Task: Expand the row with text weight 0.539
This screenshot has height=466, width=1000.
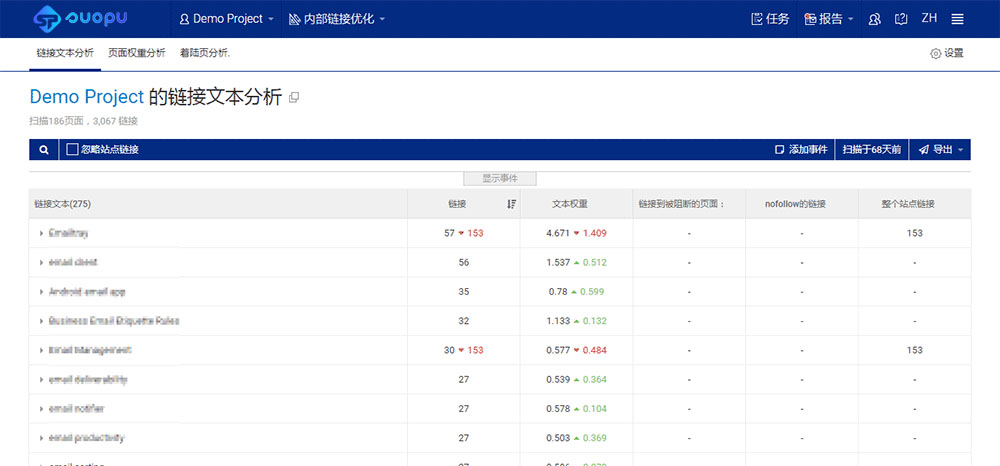Action: point(41,380)
